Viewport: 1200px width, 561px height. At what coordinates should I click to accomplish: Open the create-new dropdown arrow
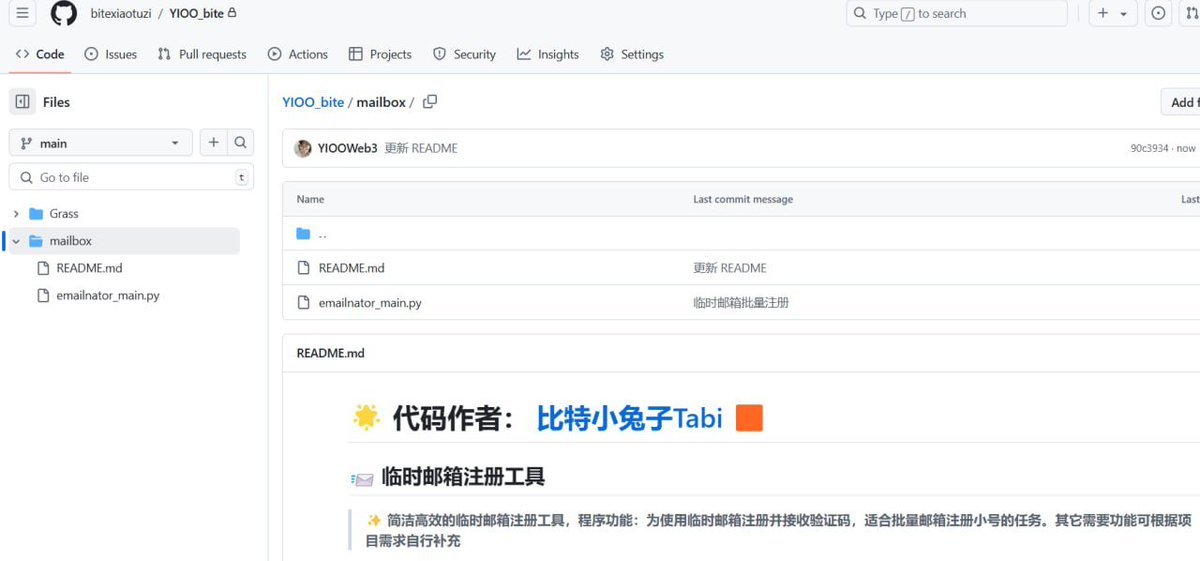pyautogui.click(x=1124, y=14)
